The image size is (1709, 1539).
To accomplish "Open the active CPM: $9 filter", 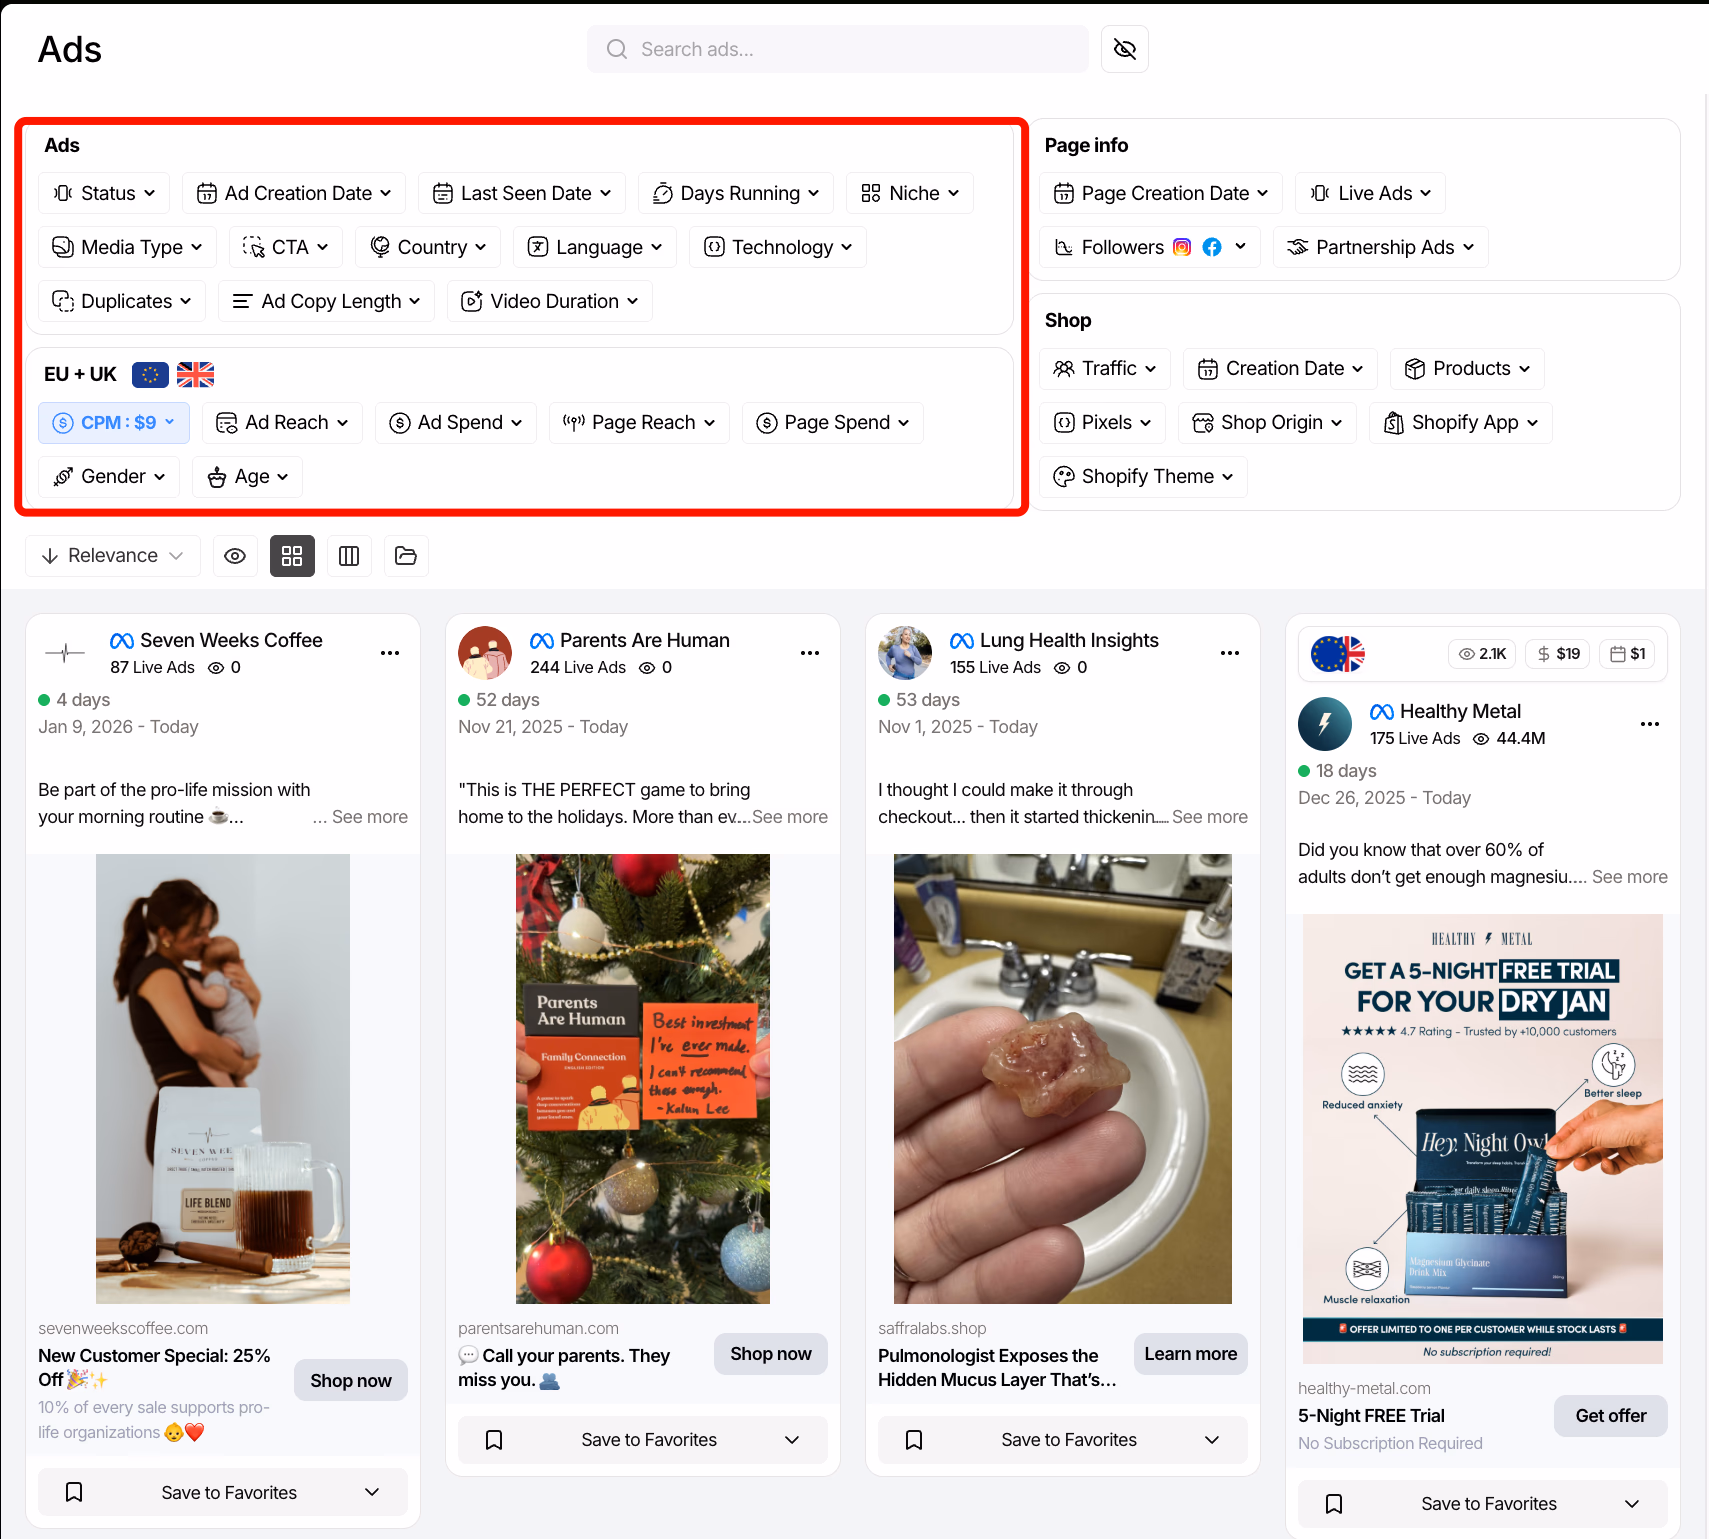I will [113, 423].
